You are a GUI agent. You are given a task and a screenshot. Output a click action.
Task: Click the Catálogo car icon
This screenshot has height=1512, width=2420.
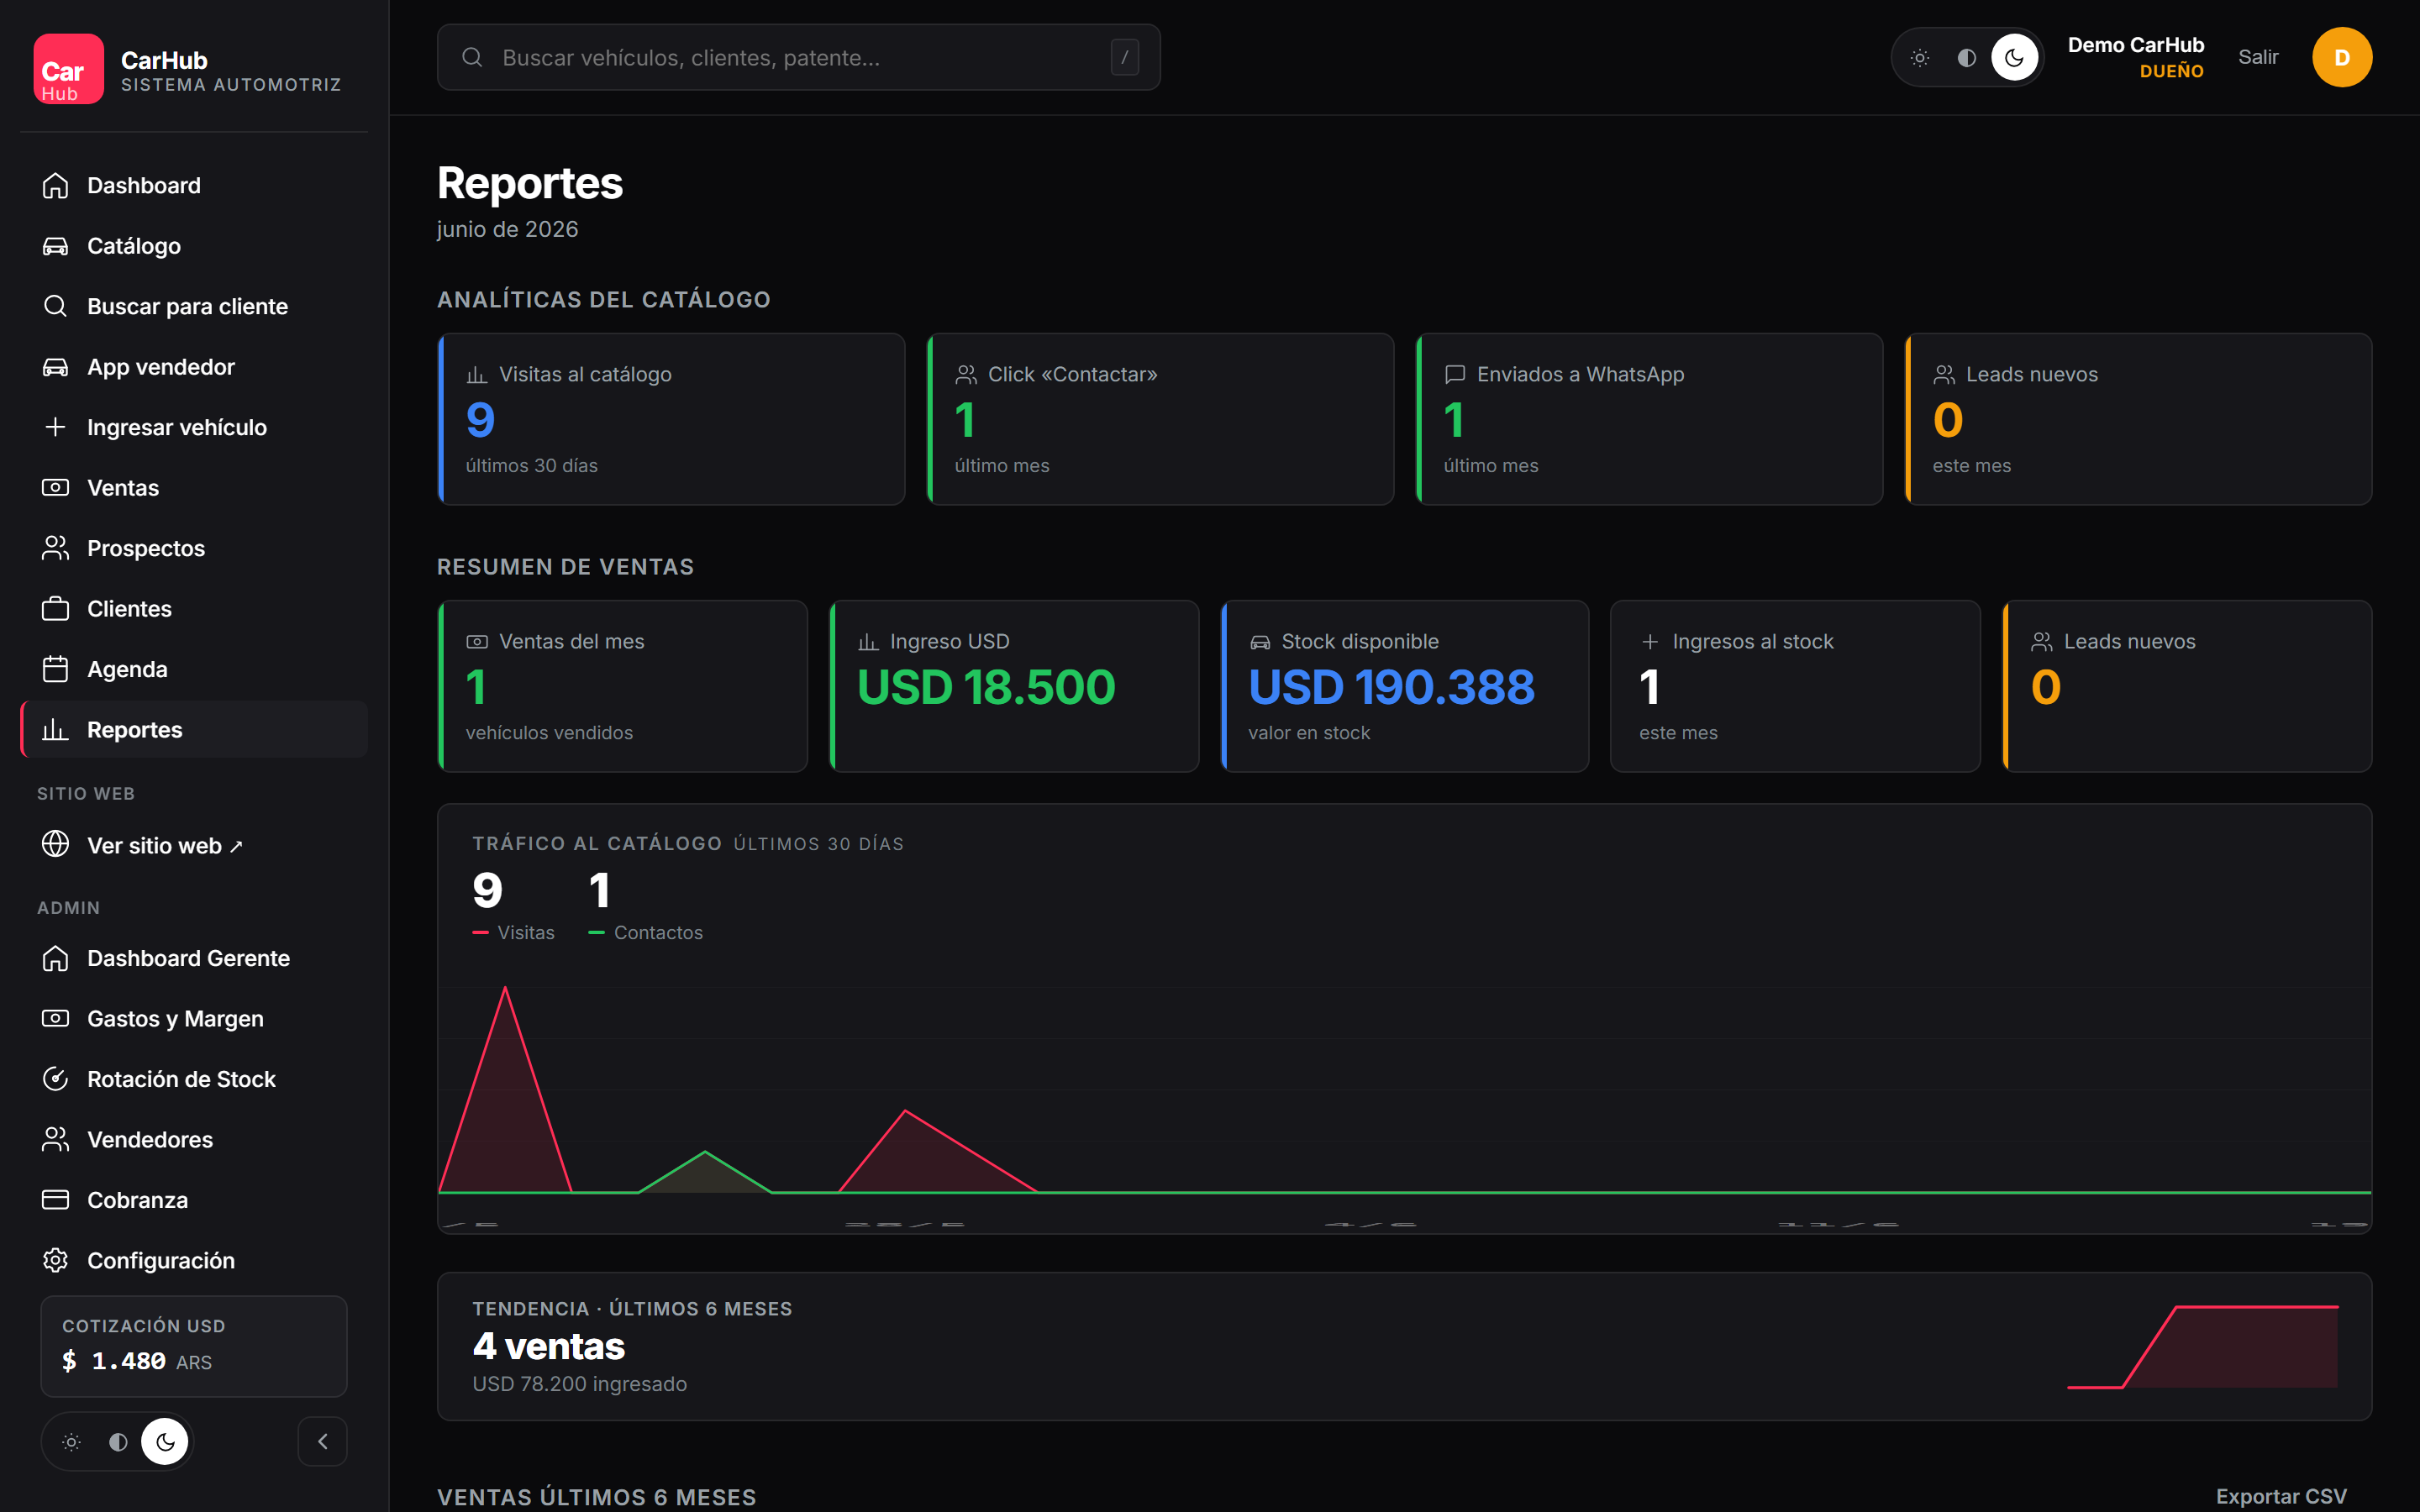click(x=55, y=246)
